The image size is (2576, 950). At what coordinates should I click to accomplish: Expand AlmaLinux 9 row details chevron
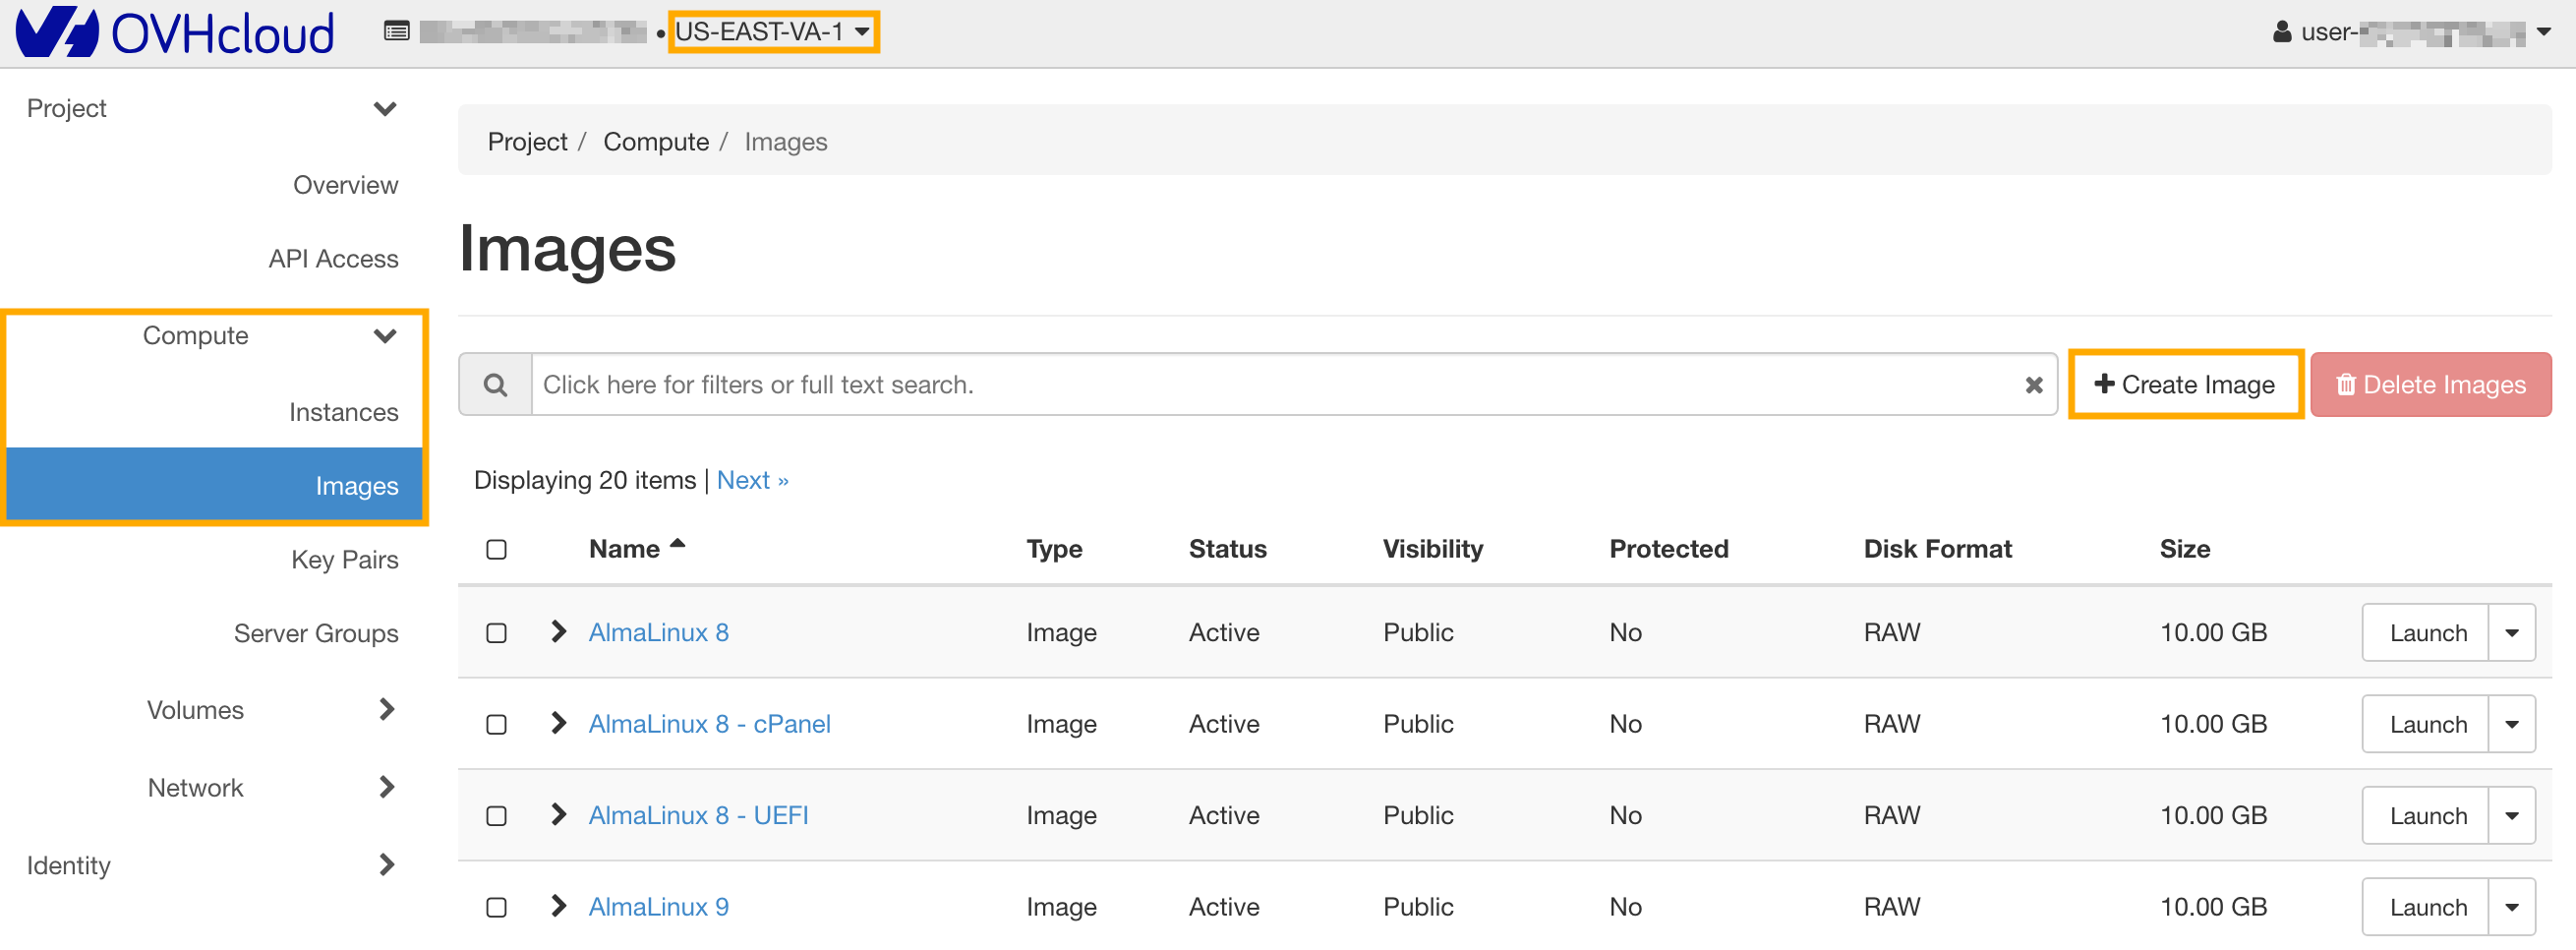click(x=559, y=906)
